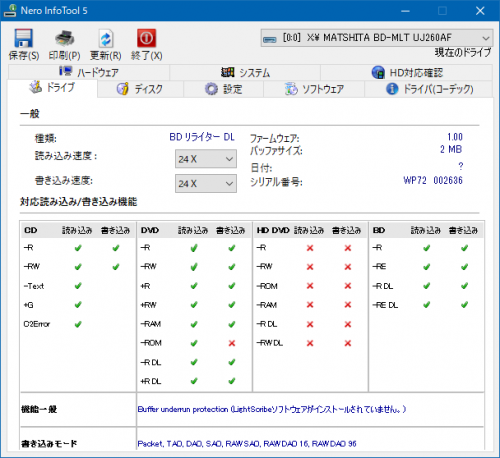This screenshot has width=500, height=458.
Task: Switch to the ディスク tab
Action: [140, 89]
